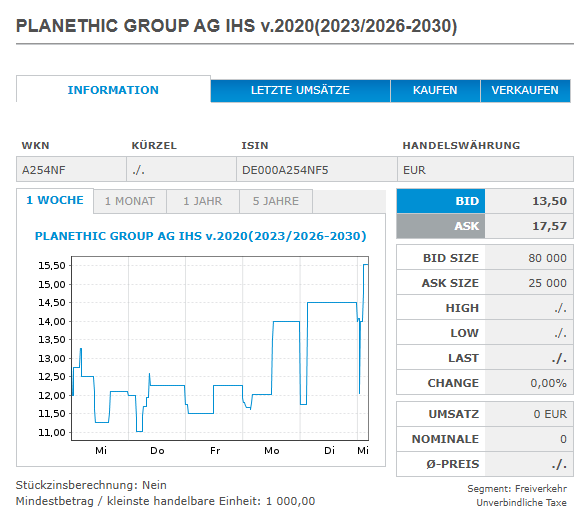Switch chart to 5 Jahre
Image resolution: width=586 pixels, height=522 pixels.
[276, 201]
